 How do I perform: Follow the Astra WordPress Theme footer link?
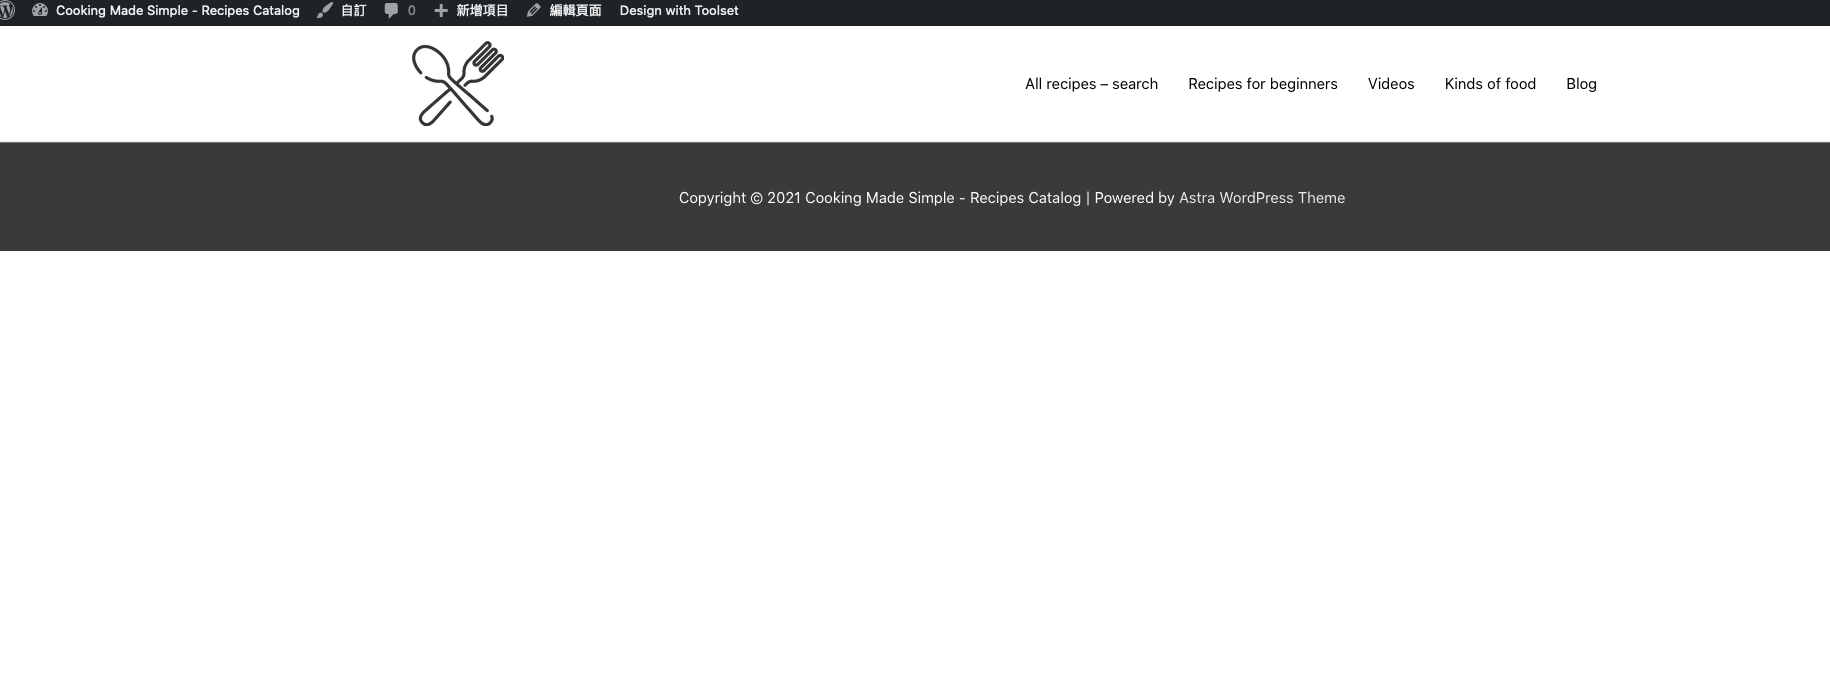(x=1262, y=198)
